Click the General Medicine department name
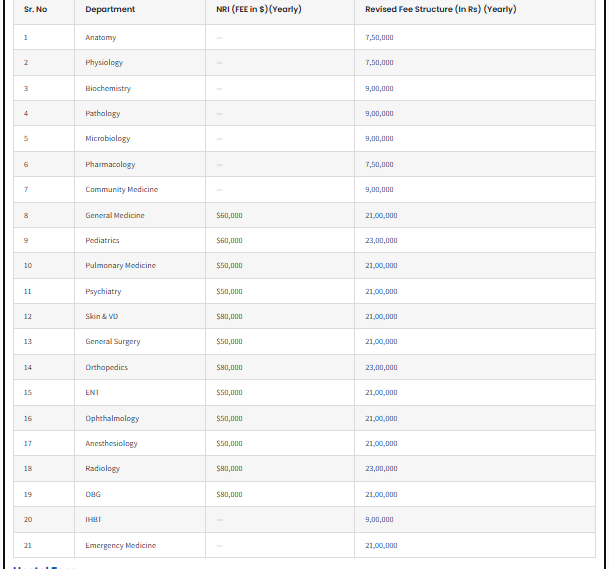 (x=115, y=215)
